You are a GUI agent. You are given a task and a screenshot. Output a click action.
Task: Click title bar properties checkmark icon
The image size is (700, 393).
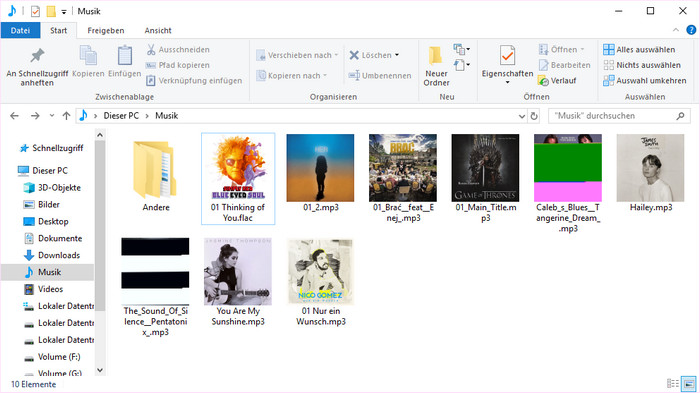[x=35, y=11]
